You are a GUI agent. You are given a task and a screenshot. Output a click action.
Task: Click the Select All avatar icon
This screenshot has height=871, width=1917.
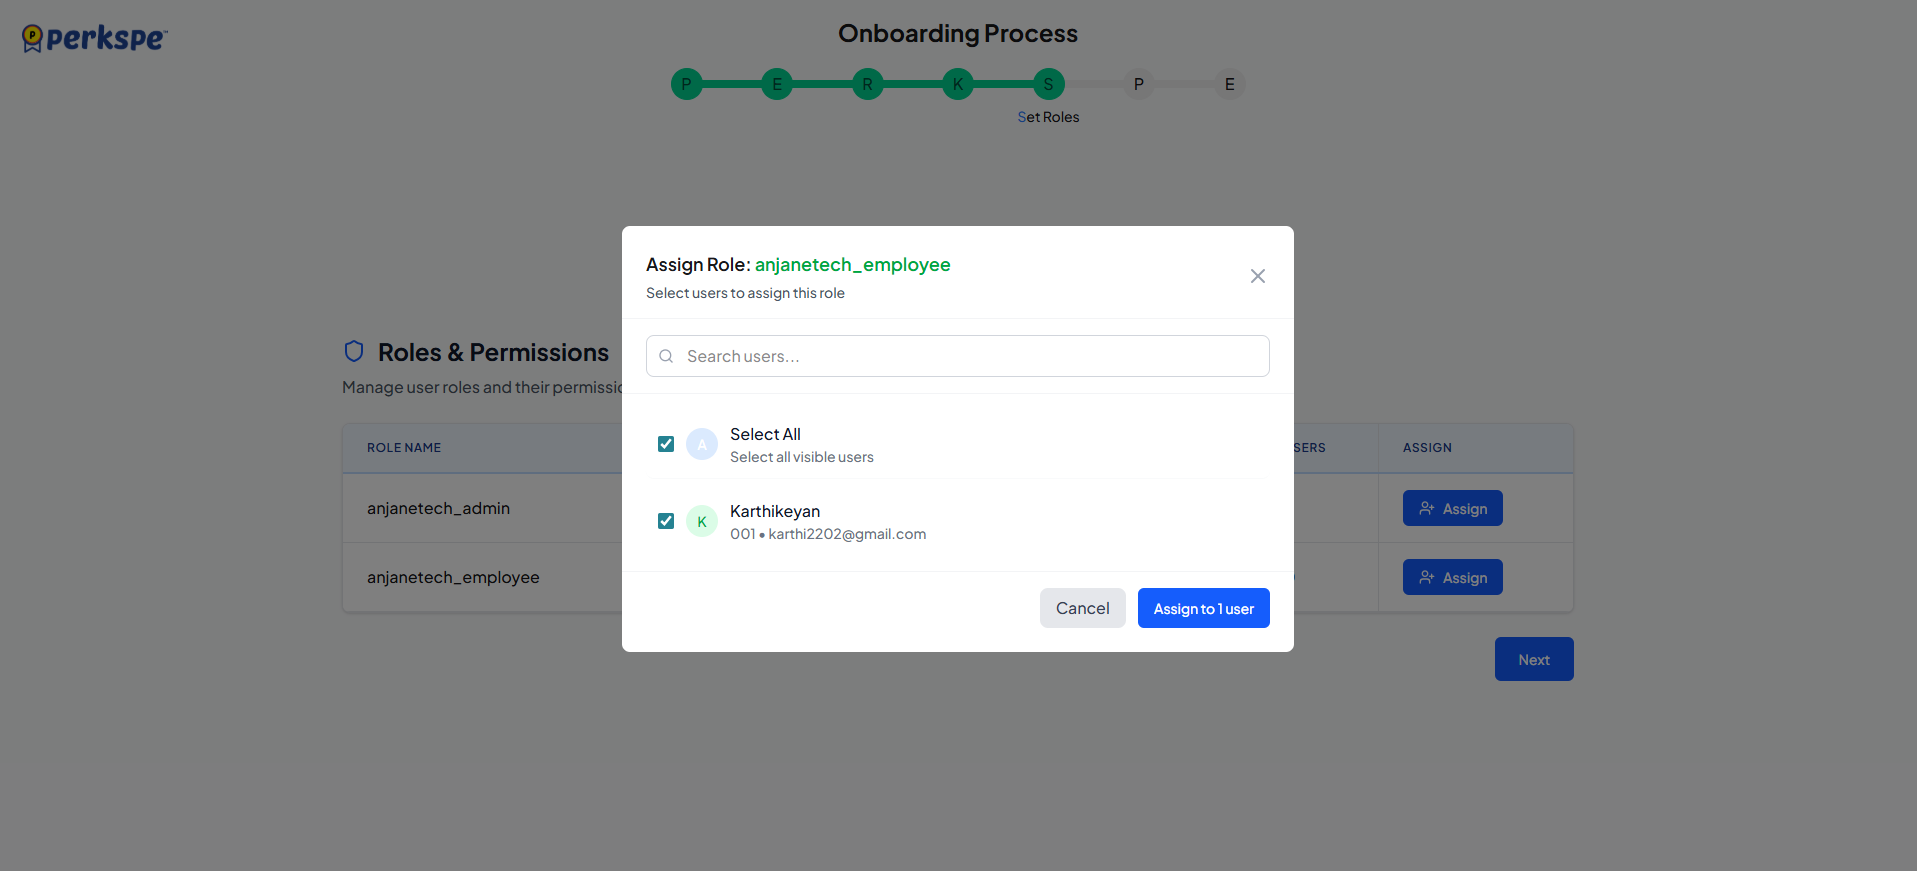pos(702,444)
